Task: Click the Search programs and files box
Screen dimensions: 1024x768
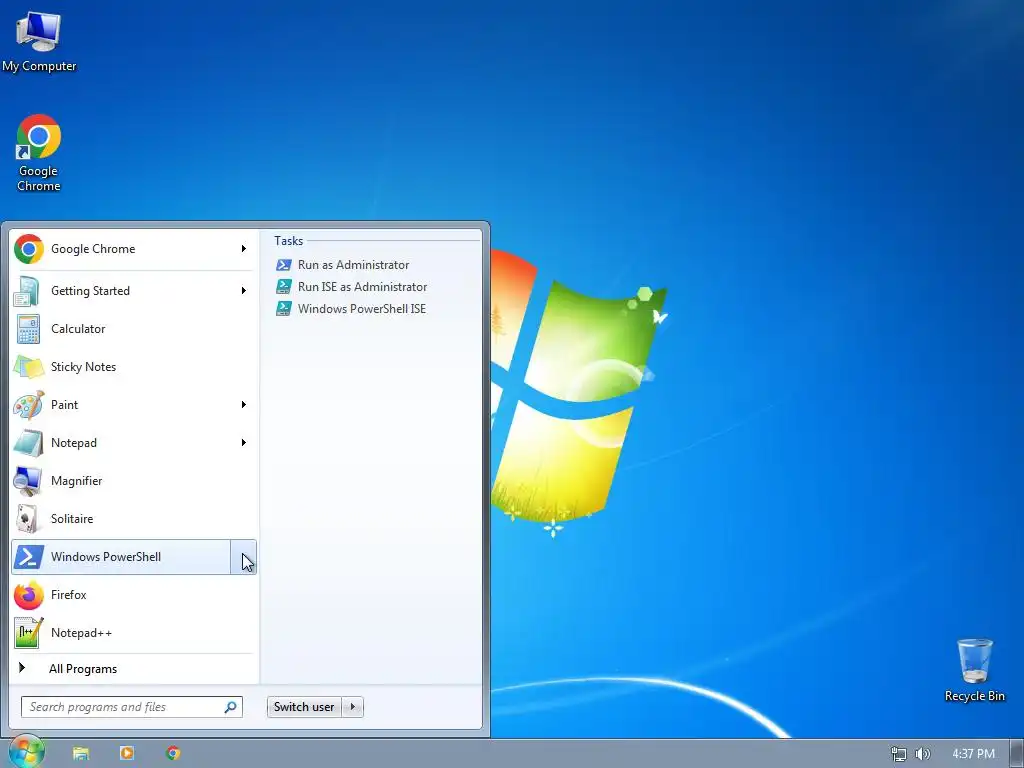Action: click(x=132, y=707)
